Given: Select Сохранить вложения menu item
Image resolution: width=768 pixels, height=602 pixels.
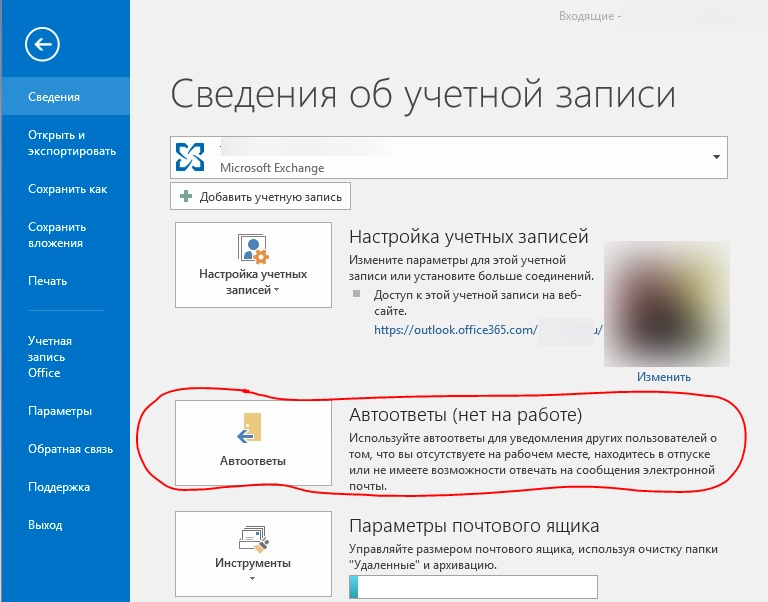Looking at the screenshot, I should coord(56,235).
